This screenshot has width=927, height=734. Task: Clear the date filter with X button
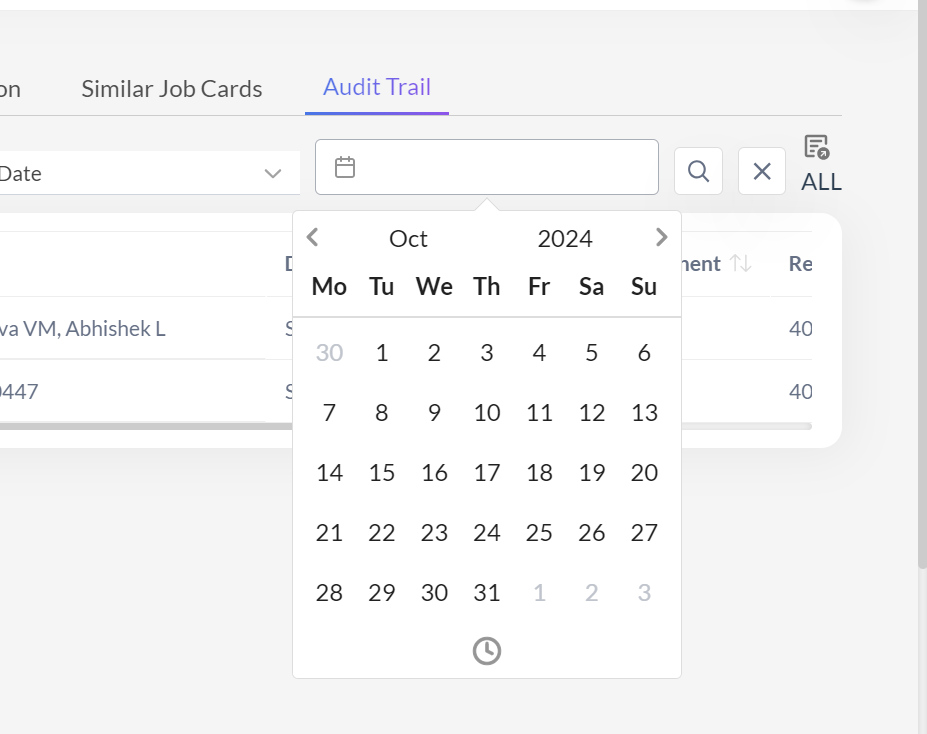pyautogui.click(x=761, y=171)
